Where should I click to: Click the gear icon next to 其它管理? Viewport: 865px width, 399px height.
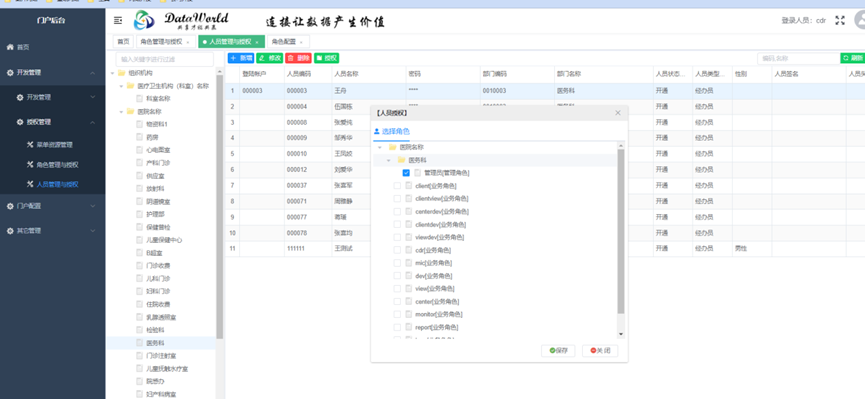10,231
